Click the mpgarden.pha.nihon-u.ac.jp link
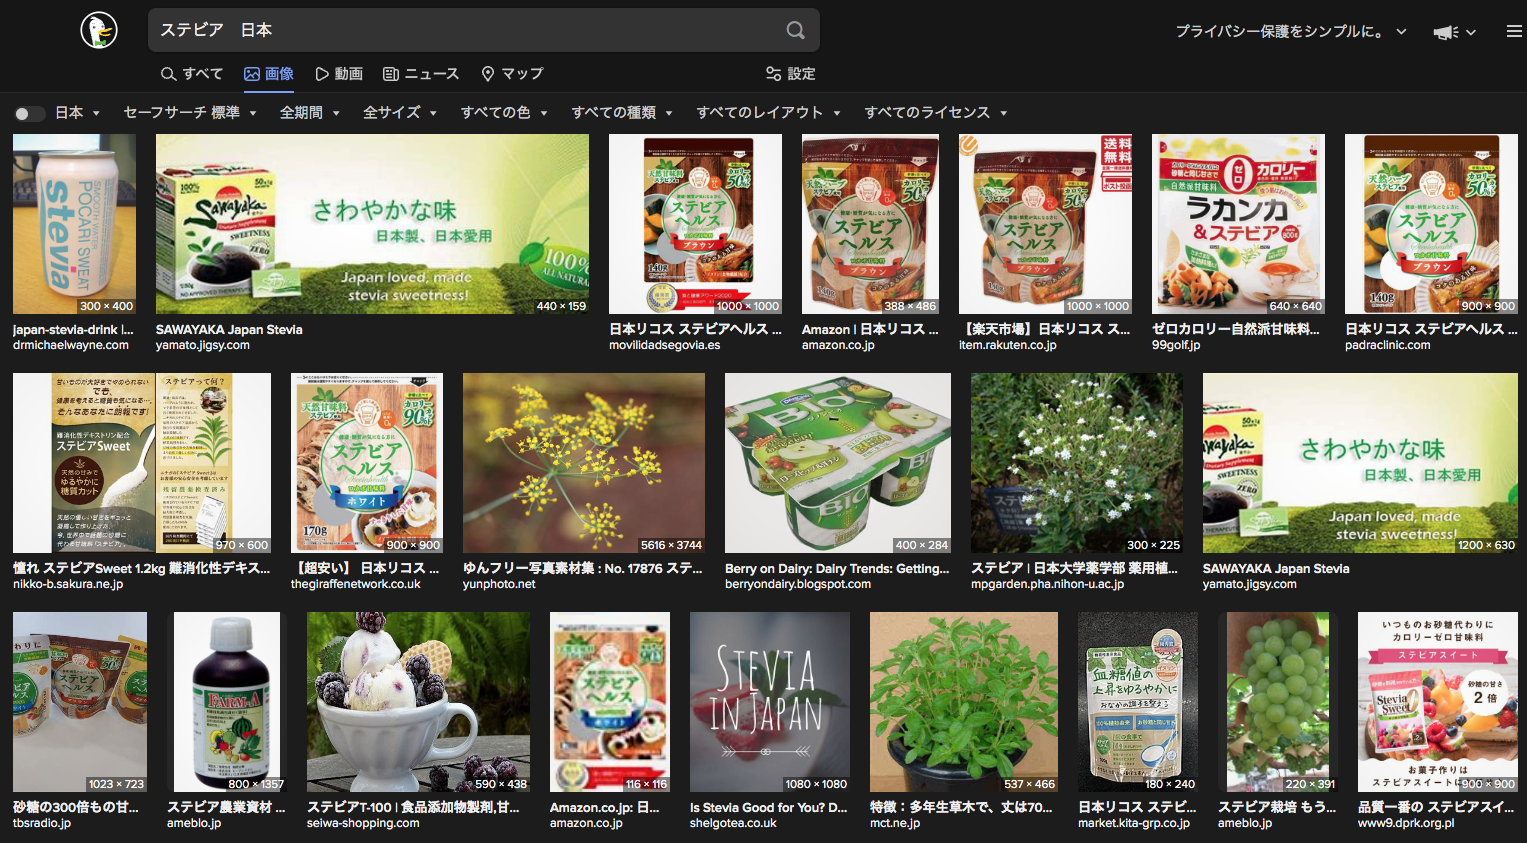The height and width of the screenshot is (843, 1527). pos(1047,584)
